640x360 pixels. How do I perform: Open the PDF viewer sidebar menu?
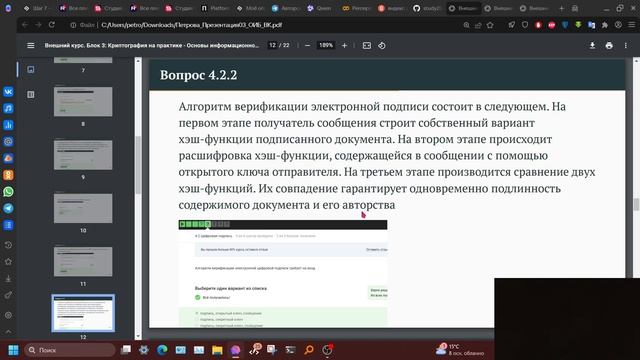pyautogui.click(x=31, y=45)
